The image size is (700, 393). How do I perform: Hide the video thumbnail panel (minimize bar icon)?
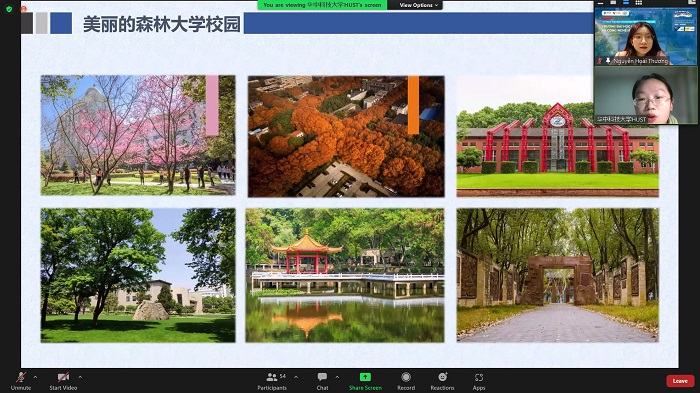click(x=600, y=3)
